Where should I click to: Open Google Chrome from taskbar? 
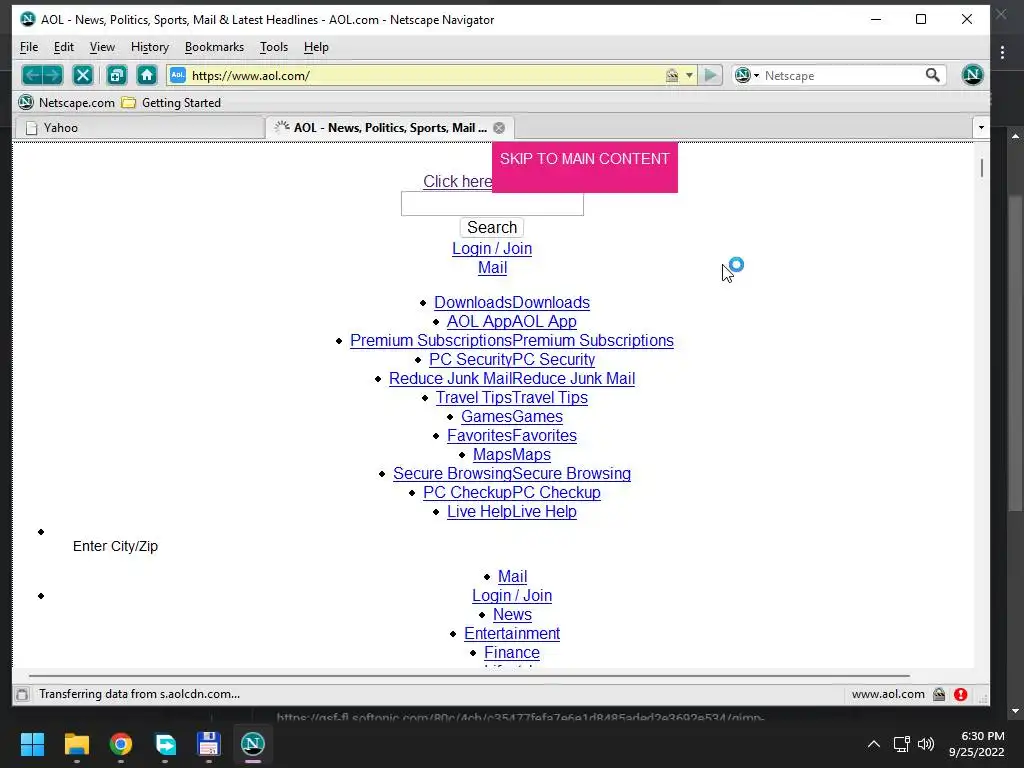coord(121,744)
